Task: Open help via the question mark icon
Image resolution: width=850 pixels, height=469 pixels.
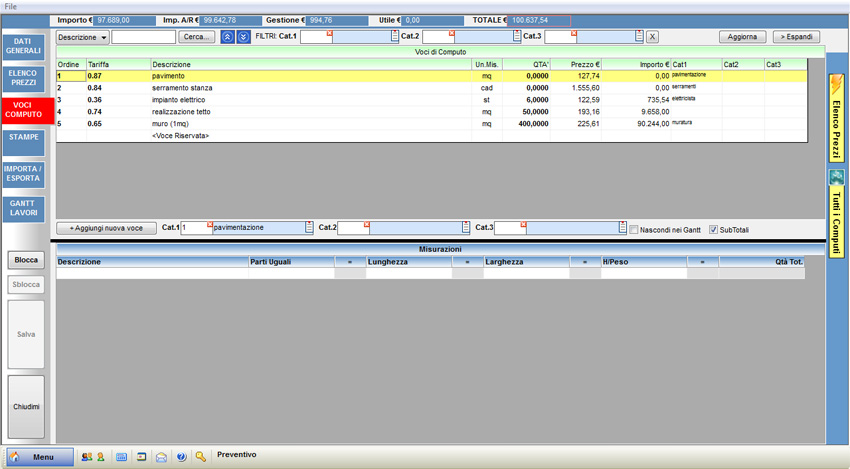Action: click(181, 457)
